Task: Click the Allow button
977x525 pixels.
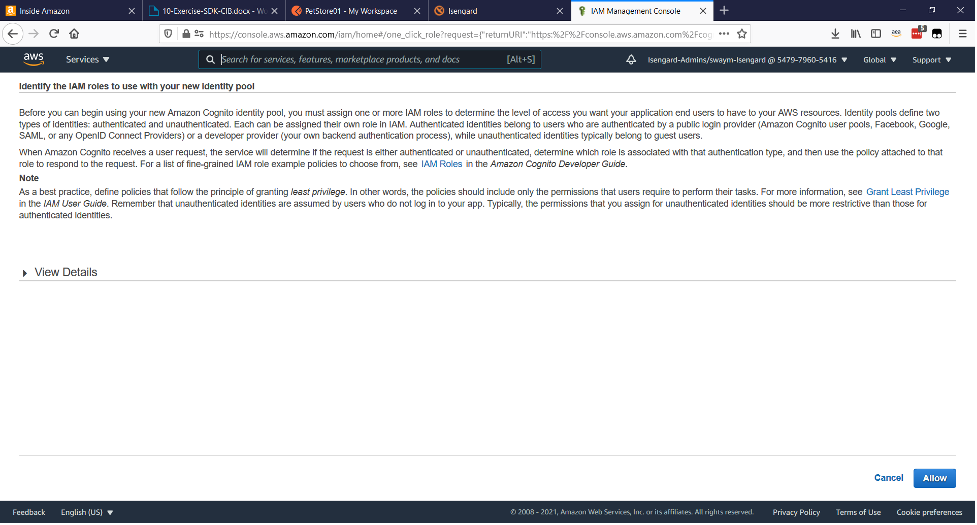Action: [x=934, y=478]
